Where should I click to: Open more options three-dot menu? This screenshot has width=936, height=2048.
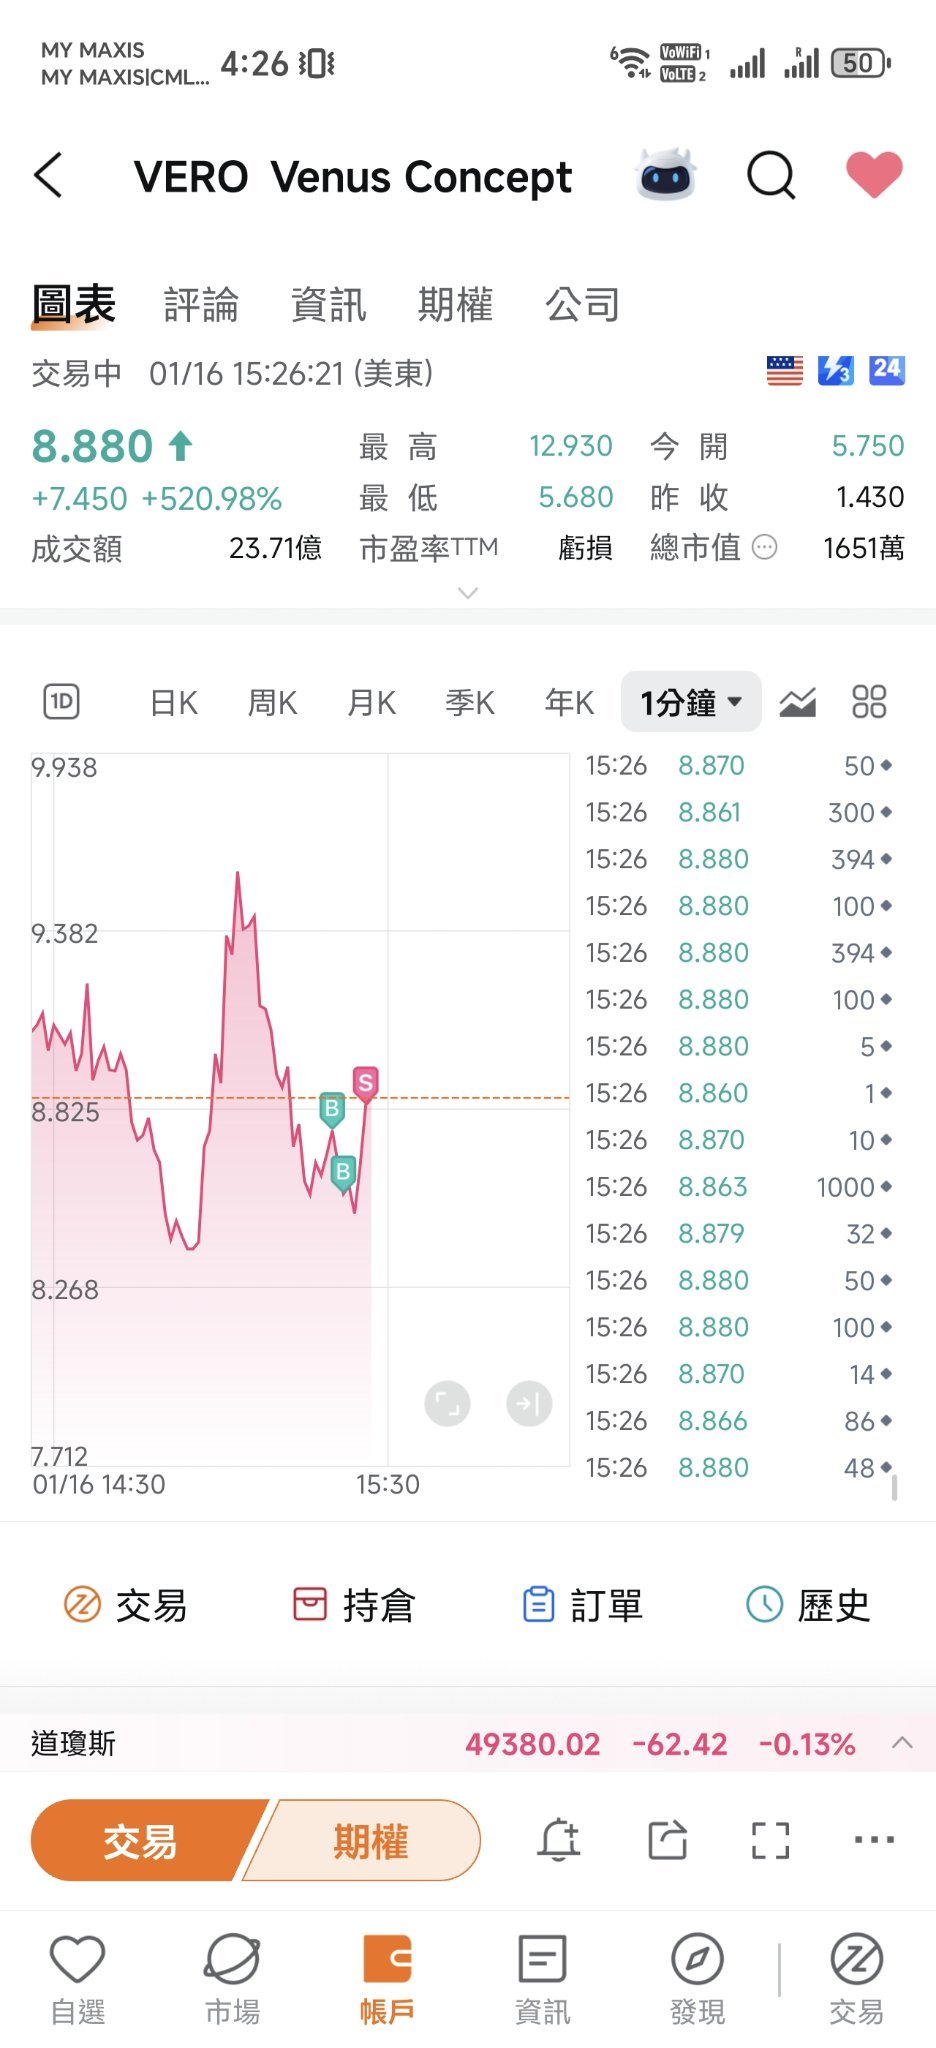point(875,1839)
